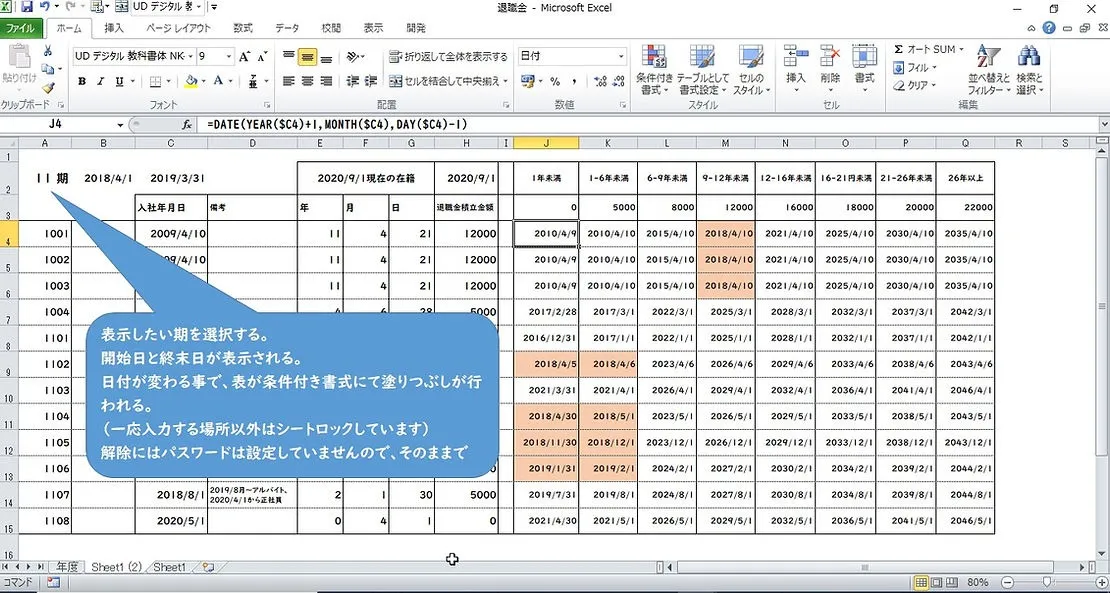The image size is (1110, 593).
Task: Expand the fill color dropdown arrow
Action: click(x=204, y=81)
